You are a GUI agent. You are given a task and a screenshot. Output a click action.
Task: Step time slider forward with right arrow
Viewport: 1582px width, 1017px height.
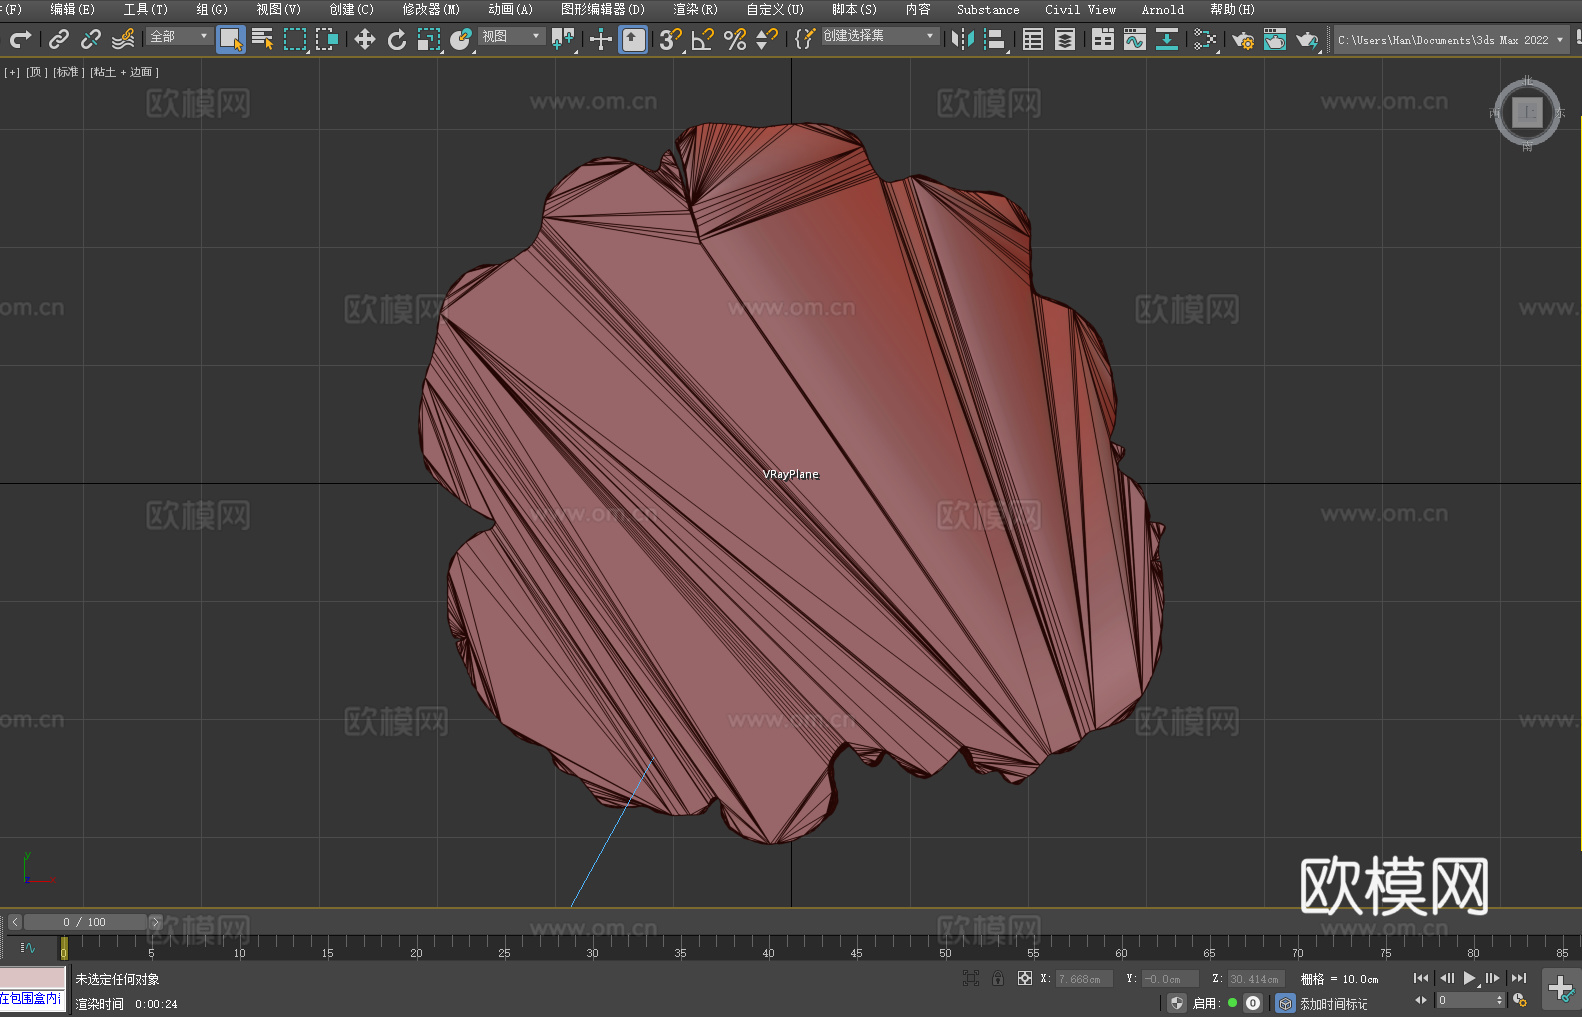pyautogui.click(x=155, y=922)
